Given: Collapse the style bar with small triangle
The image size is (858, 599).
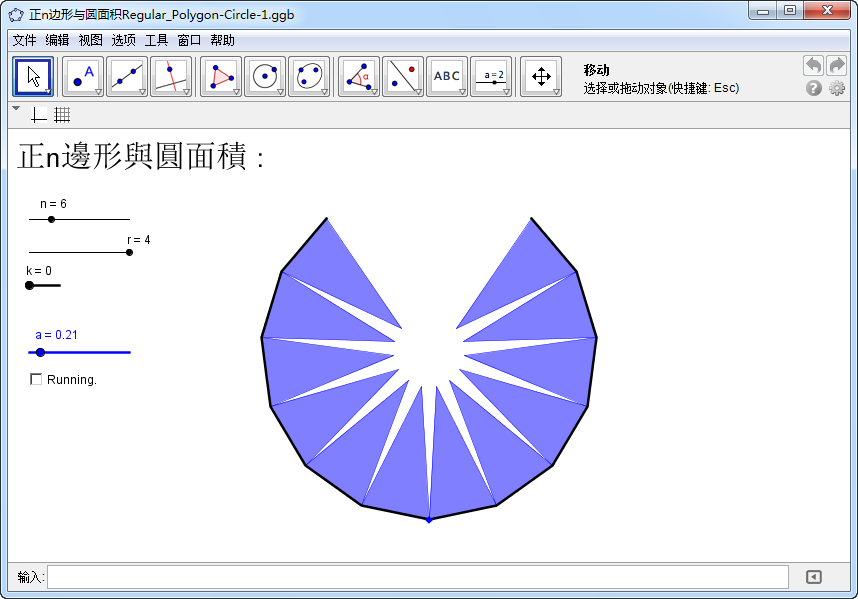Looking at the screenshot, I should 16,108.
